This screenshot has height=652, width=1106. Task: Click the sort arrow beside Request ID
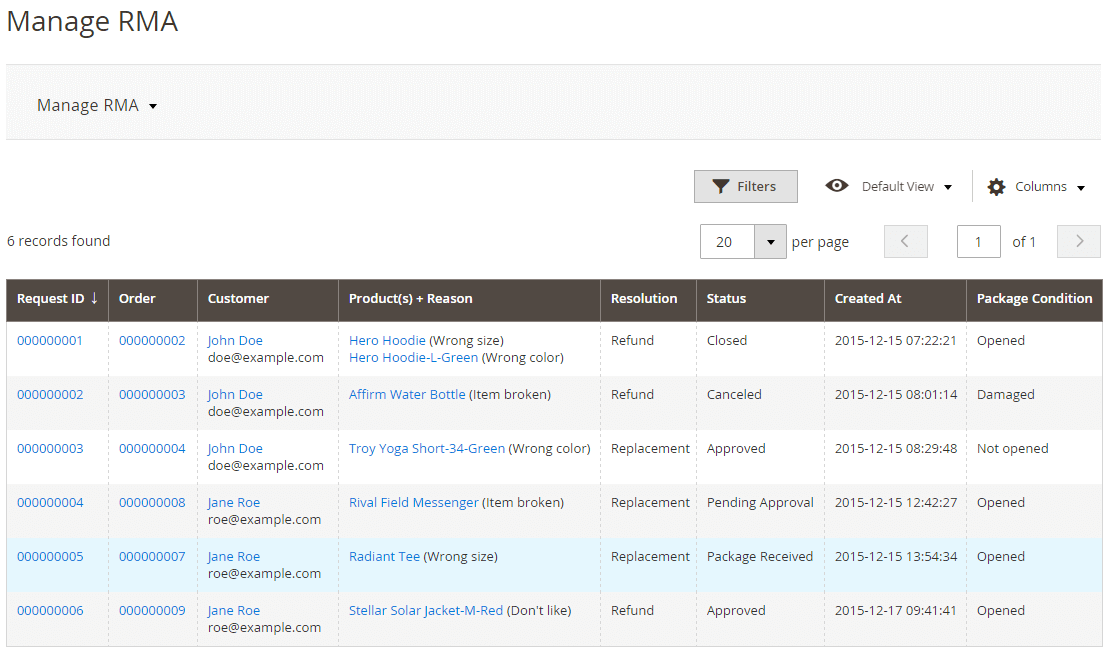94,298
